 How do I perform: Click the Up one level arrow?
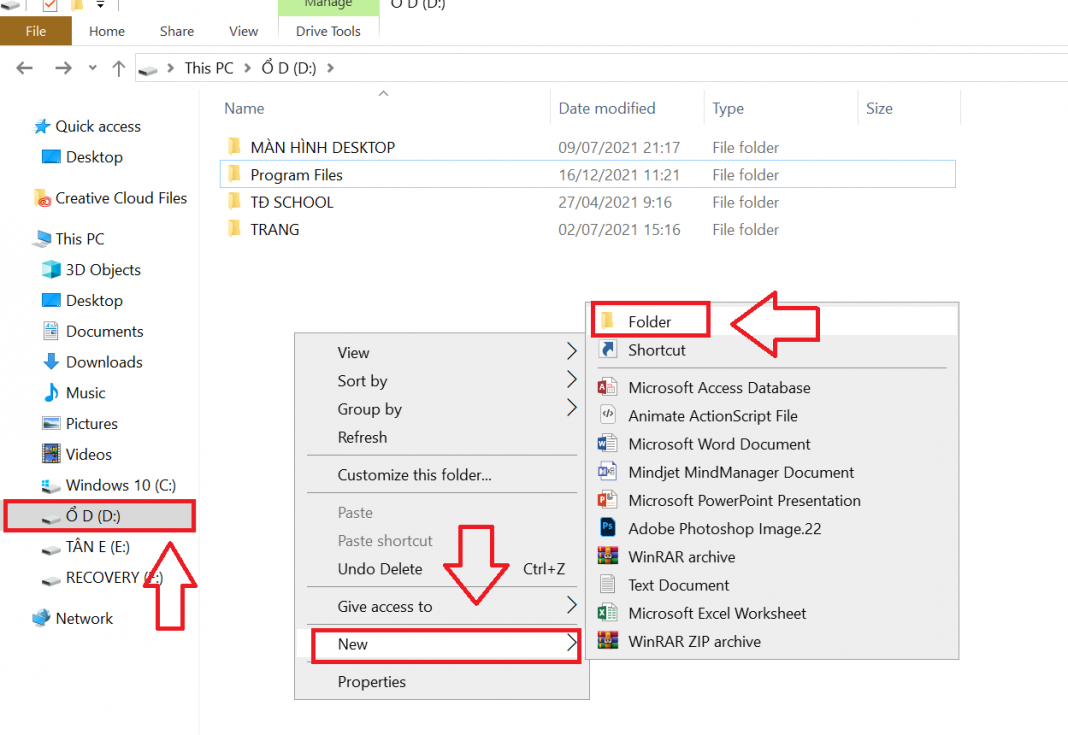(119, 68)
